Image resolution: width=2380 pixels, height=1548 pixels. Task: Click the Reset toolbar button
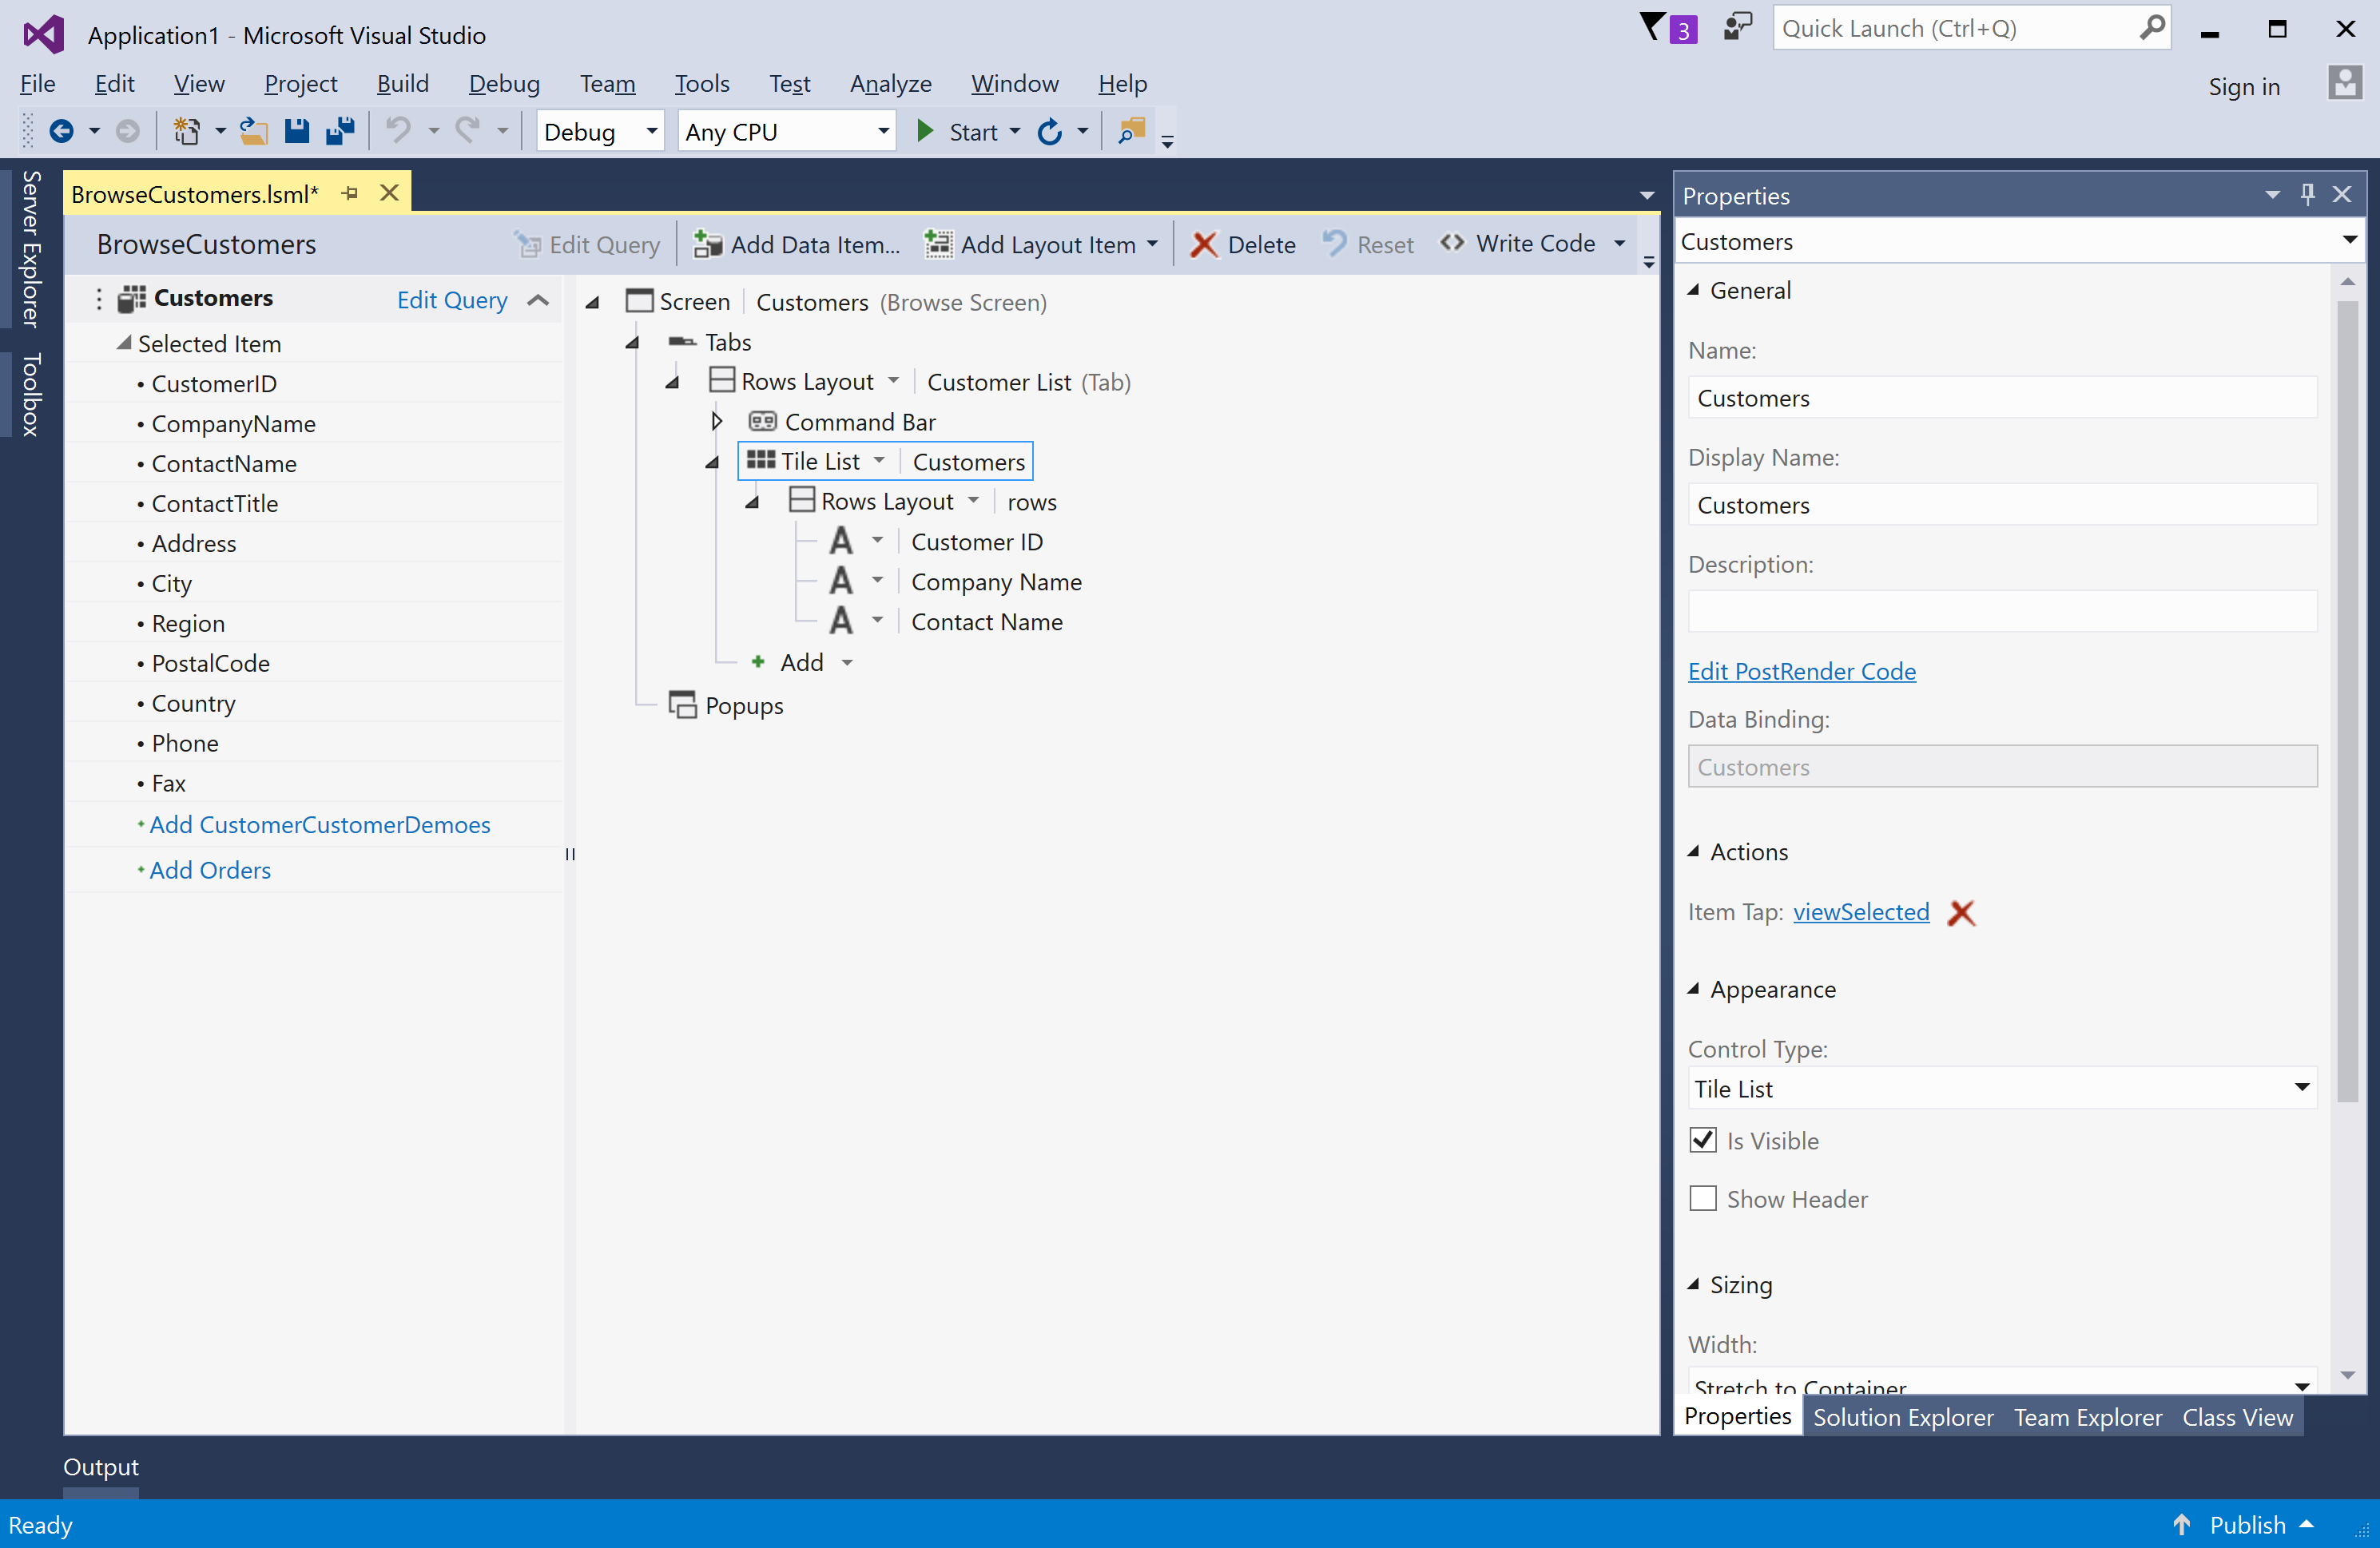coord(1368,244)
